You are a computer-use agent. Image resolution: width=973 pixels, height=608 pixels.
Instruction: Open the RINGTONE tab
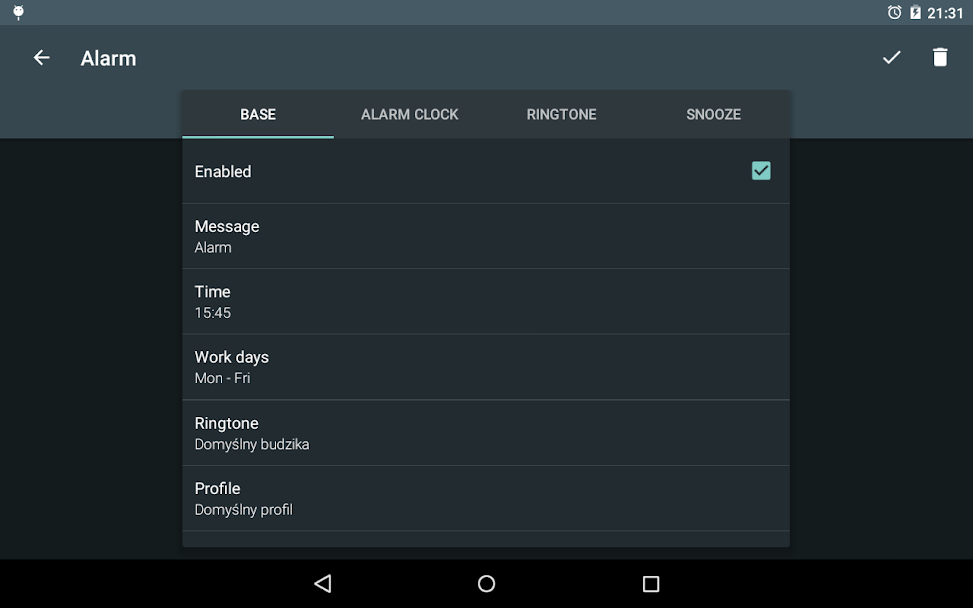tap(561, 114)
